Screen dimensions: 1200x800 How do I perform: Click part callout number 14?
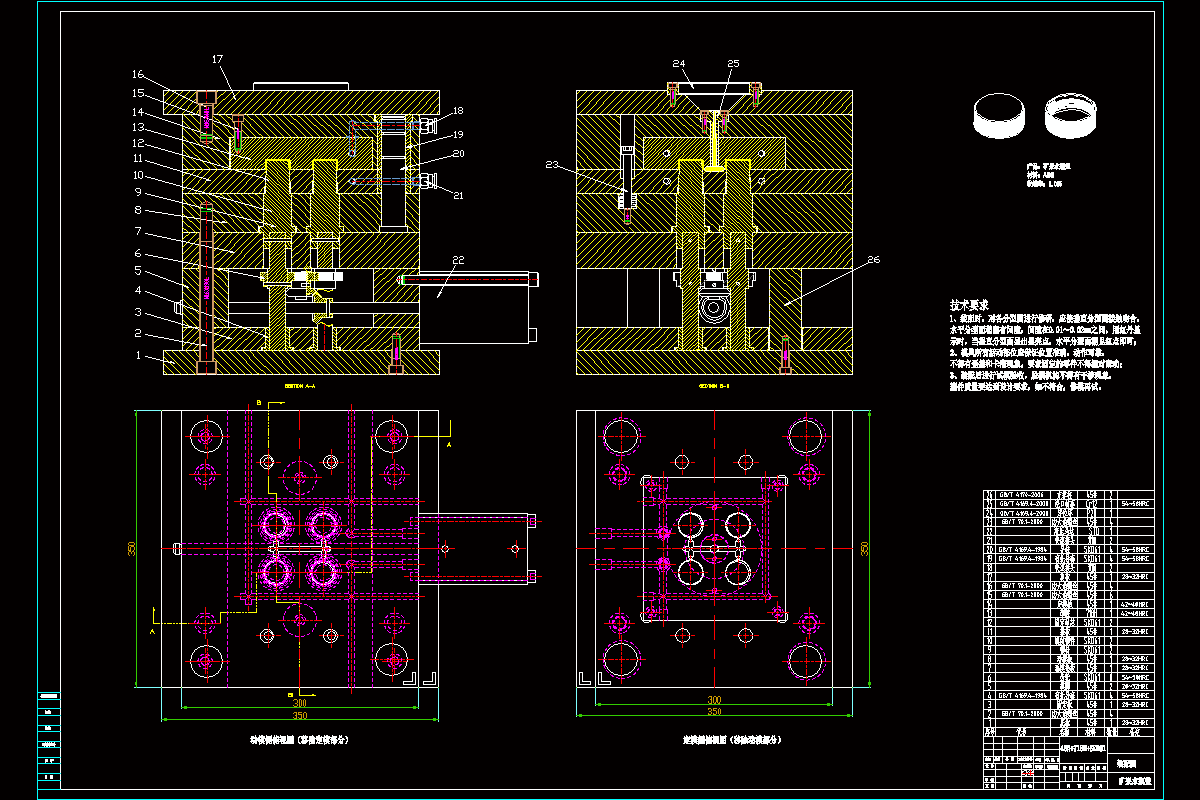click(139, 111)
